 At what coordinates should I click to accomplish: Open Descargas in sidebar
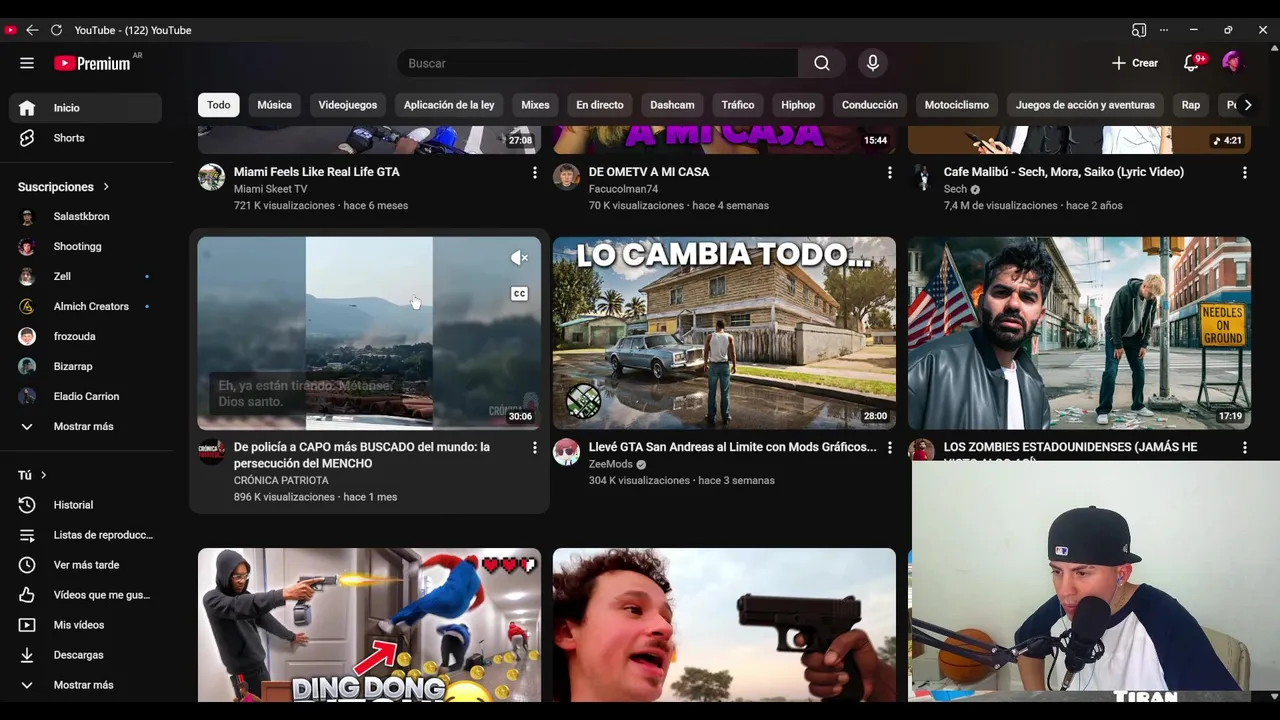[x=85, y=655]
